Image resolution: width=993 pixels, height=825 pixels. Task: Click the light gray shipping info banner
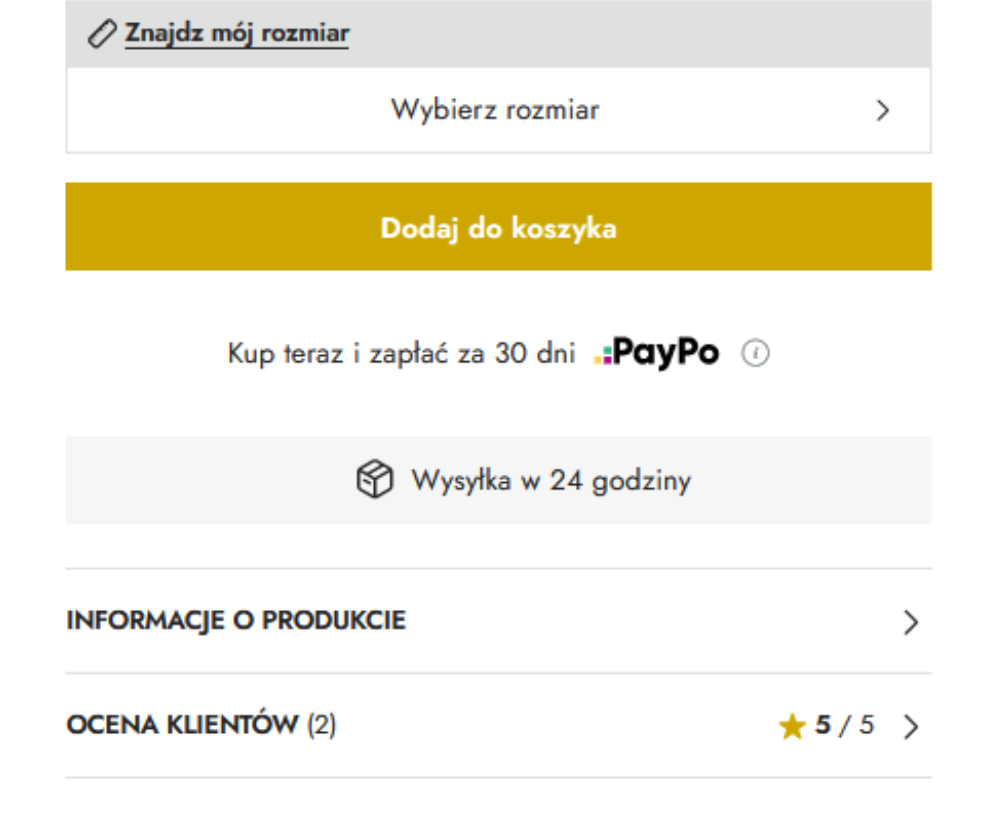tap(498, 481)
